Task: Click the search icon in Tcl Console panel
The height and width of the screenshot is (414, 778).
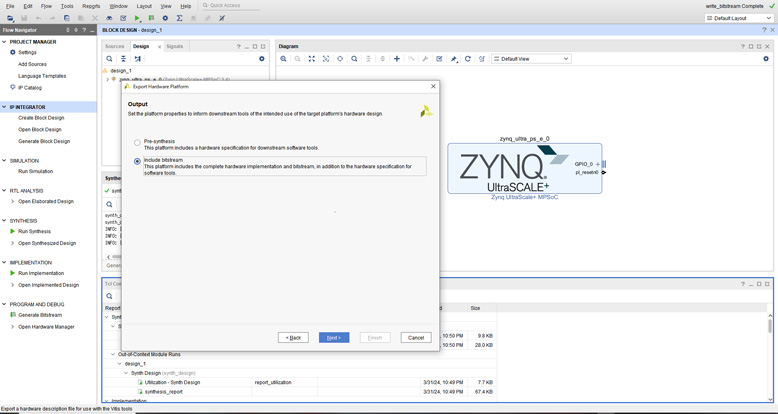Action: [x=109, y=296]
